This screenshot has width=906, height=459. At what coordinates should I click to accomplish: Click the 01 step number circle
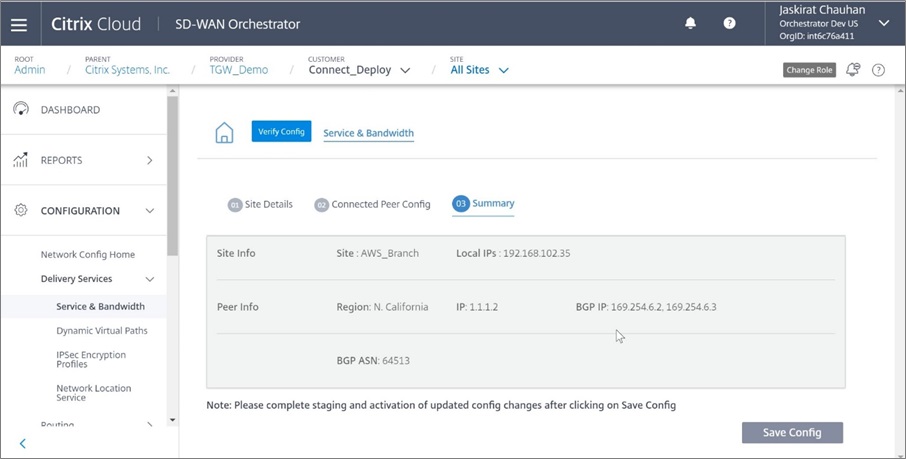click(x=235, y=205)
